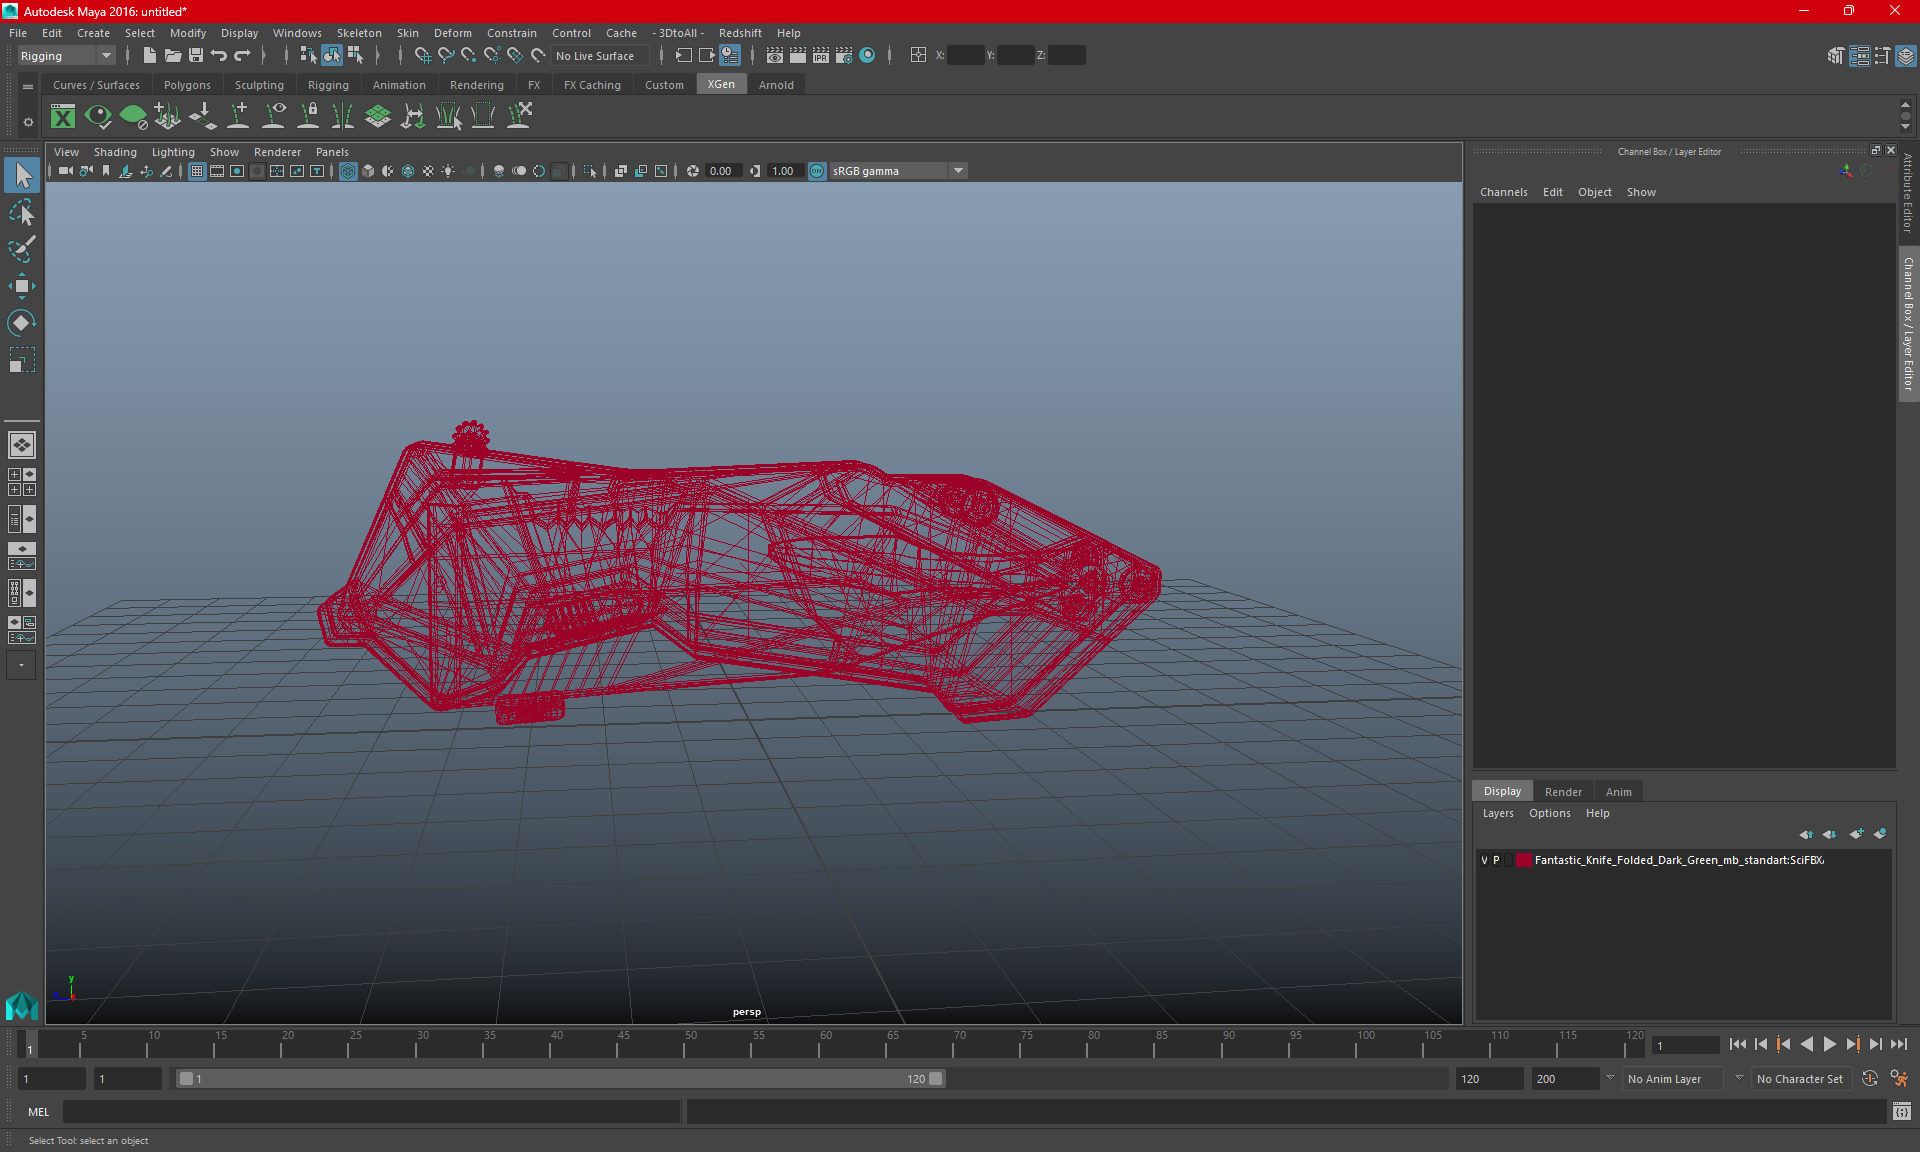This screenshot has width=1920, height=1152.
Task: Click the Play Backwards button
Action: 1806,1044
